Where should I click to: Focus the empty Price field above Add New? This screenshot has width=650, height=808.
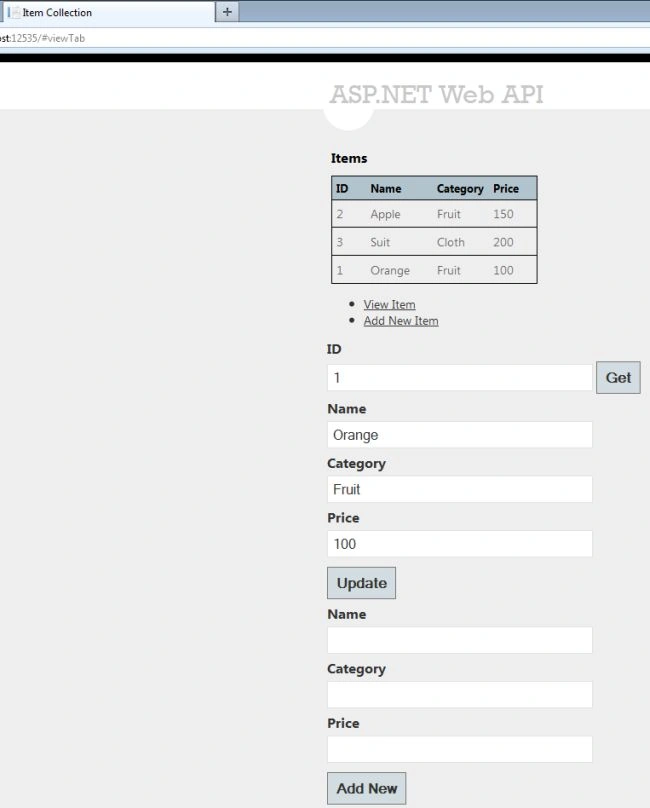460,749
